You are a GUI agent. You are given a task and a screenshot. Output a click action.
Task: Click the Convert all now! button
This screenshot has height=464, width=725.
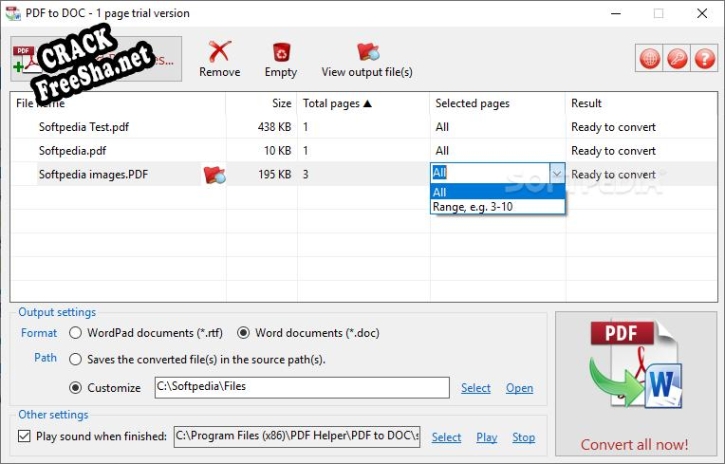[635, 385]
